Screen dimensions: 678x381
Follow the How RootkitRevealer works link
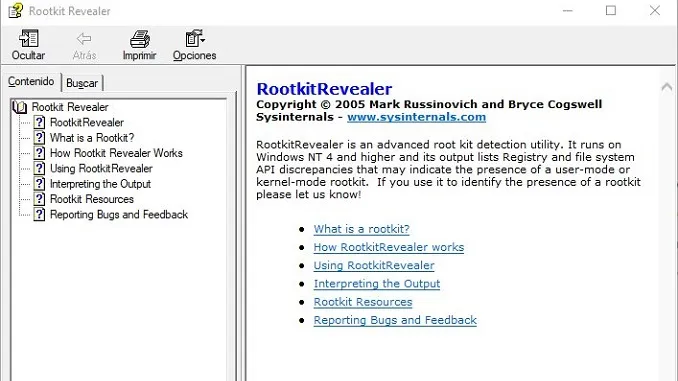pos(389,247)
